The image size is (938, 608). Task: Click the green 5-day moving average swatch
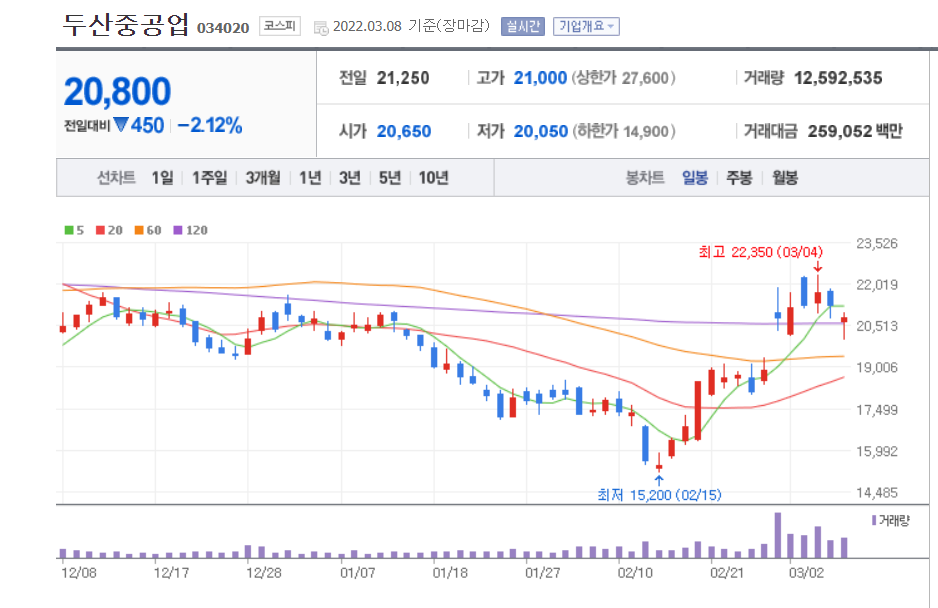69,230
